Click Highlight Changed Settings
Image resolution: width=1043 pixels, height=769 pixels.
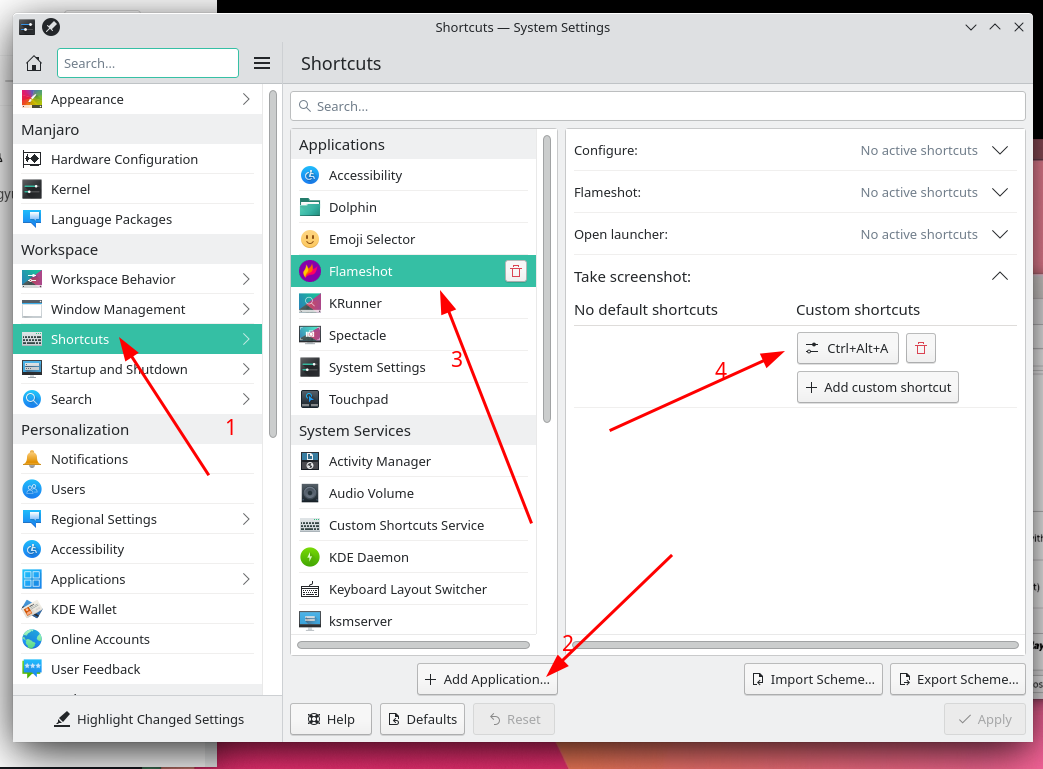(148, 719)
